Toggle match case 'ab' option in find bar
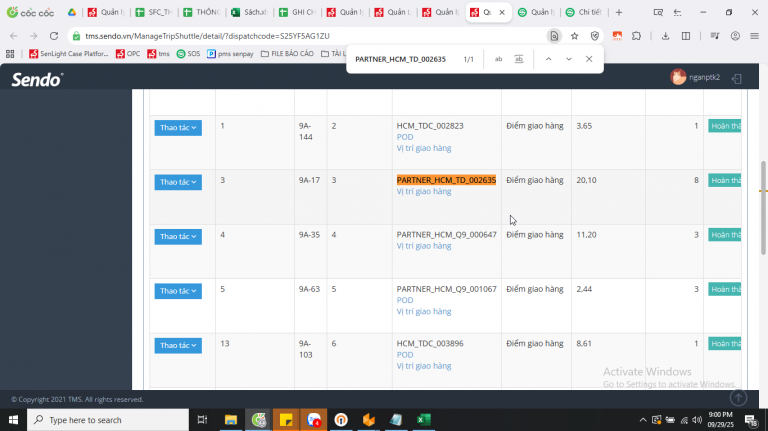This screenshot has height=431, width=768. coord(498,59)
